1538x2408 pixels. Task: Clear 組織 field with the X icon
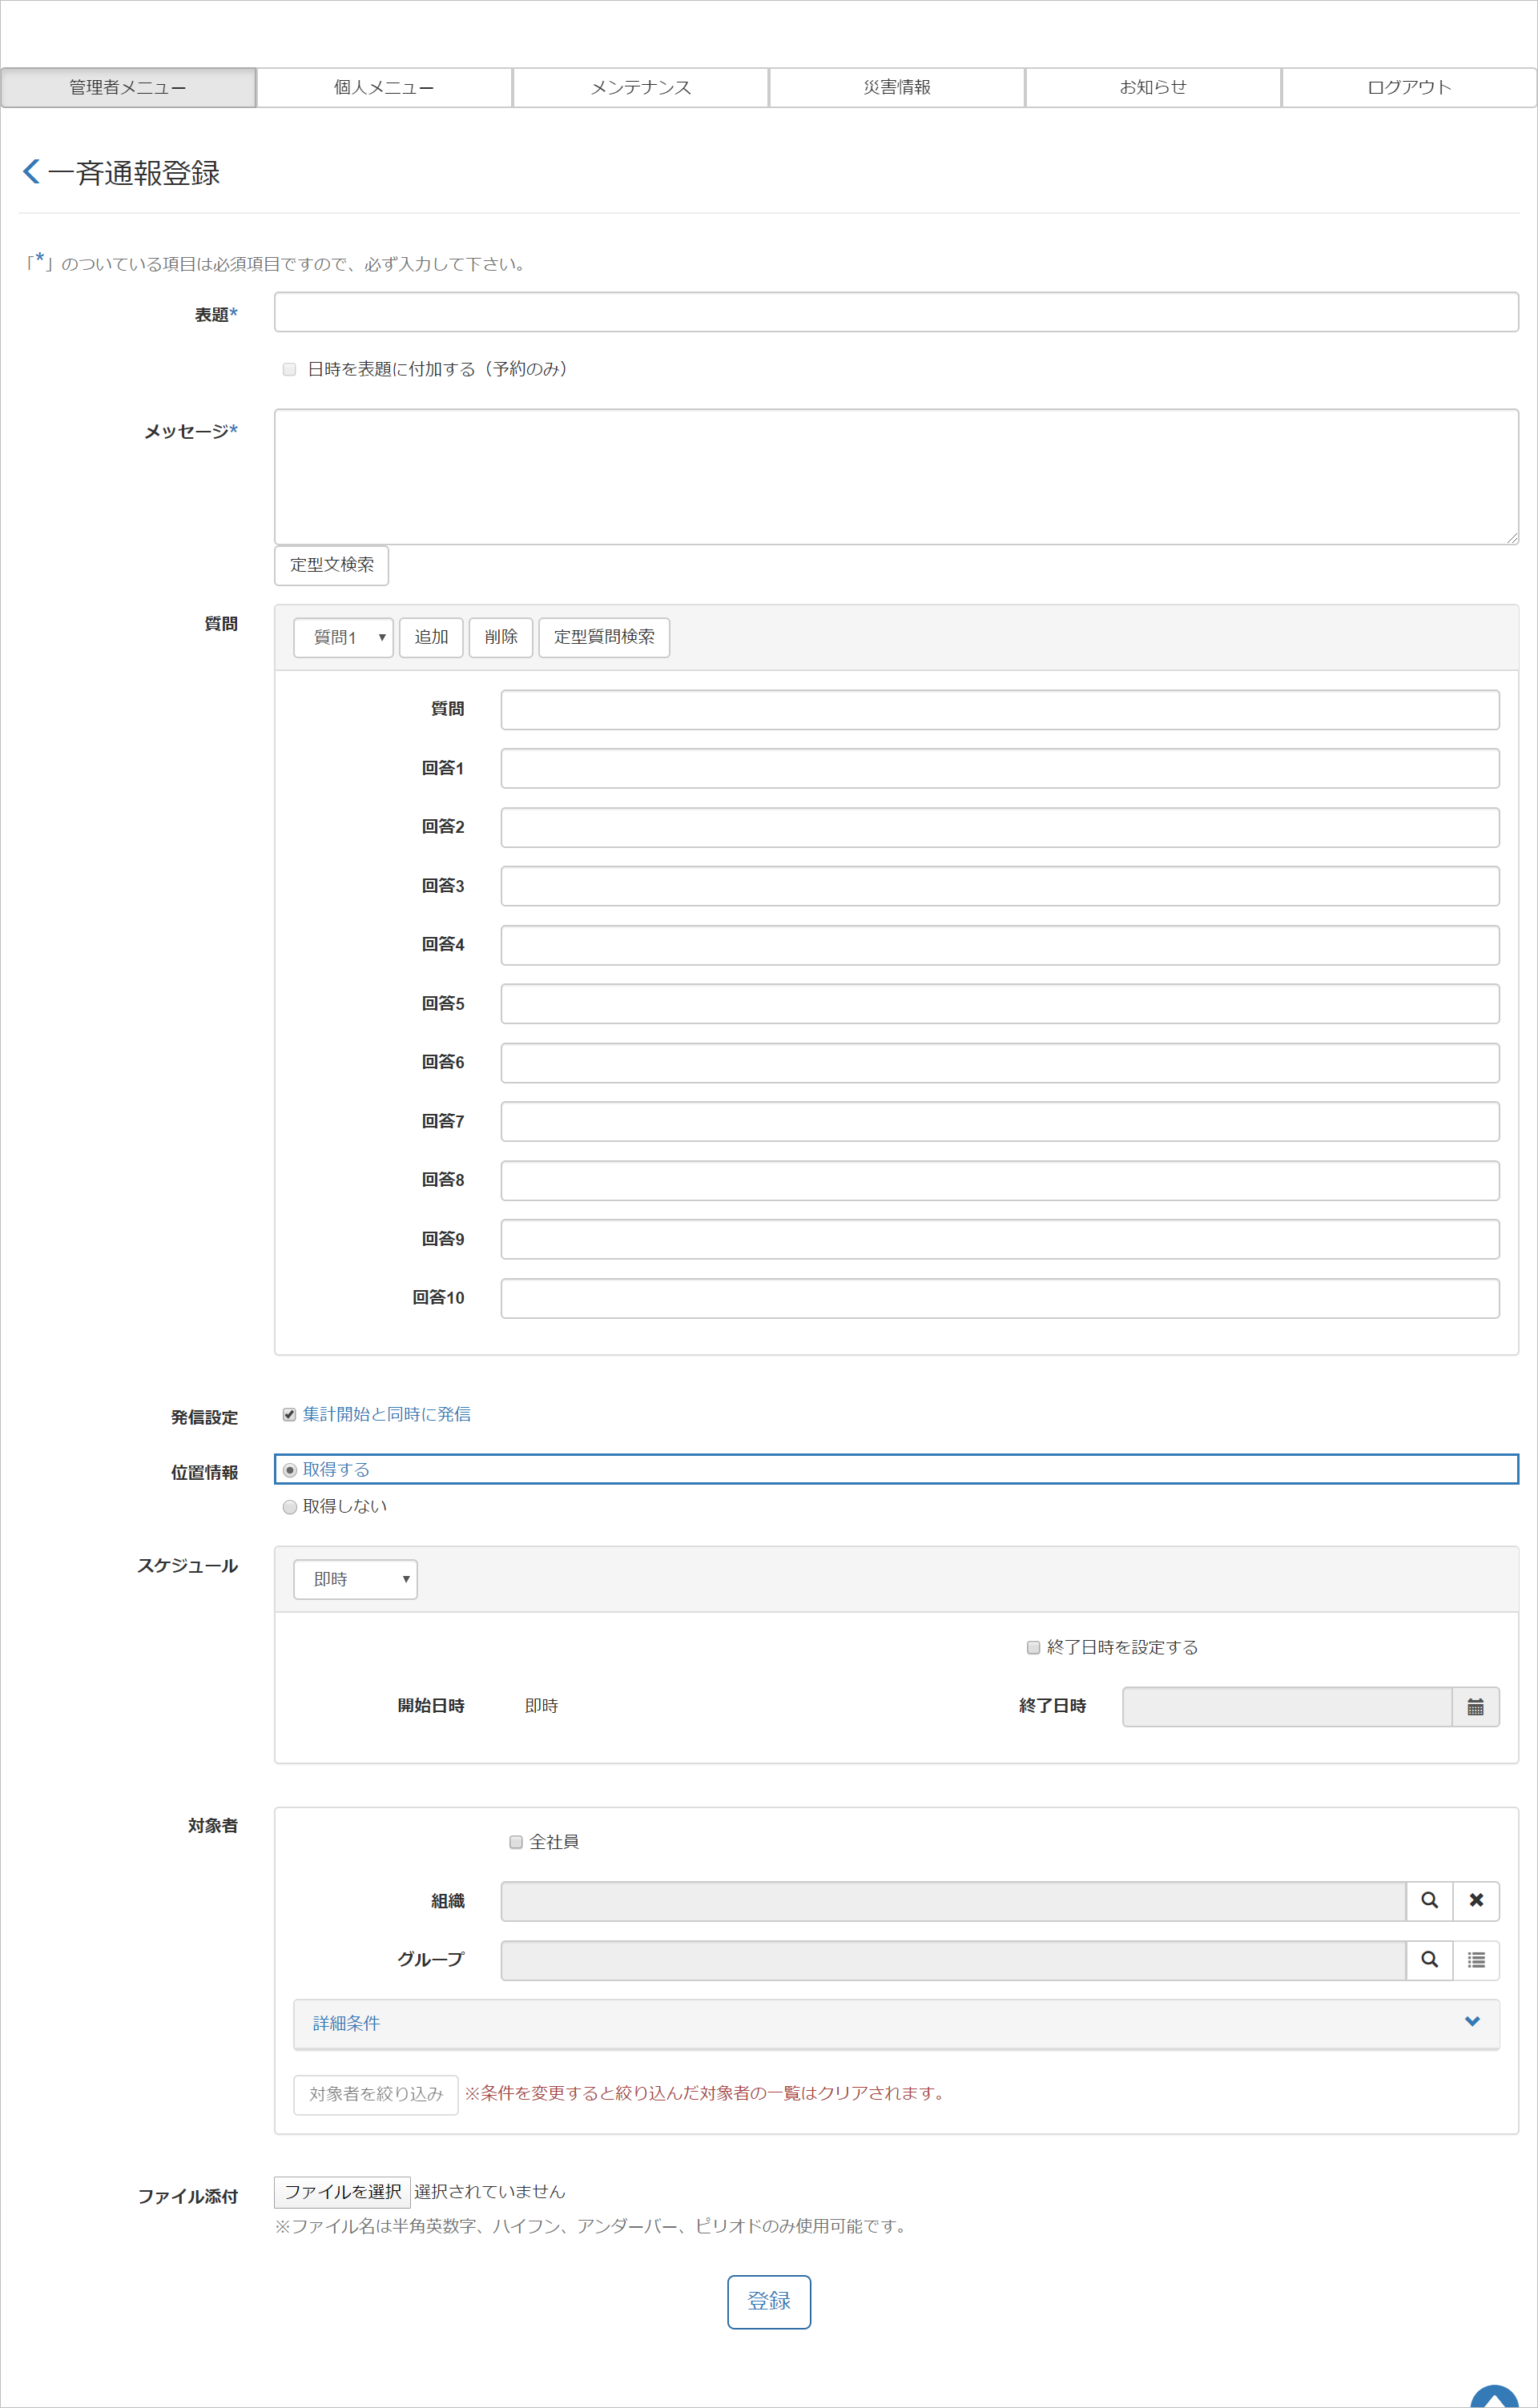tap(1476, 1900)
